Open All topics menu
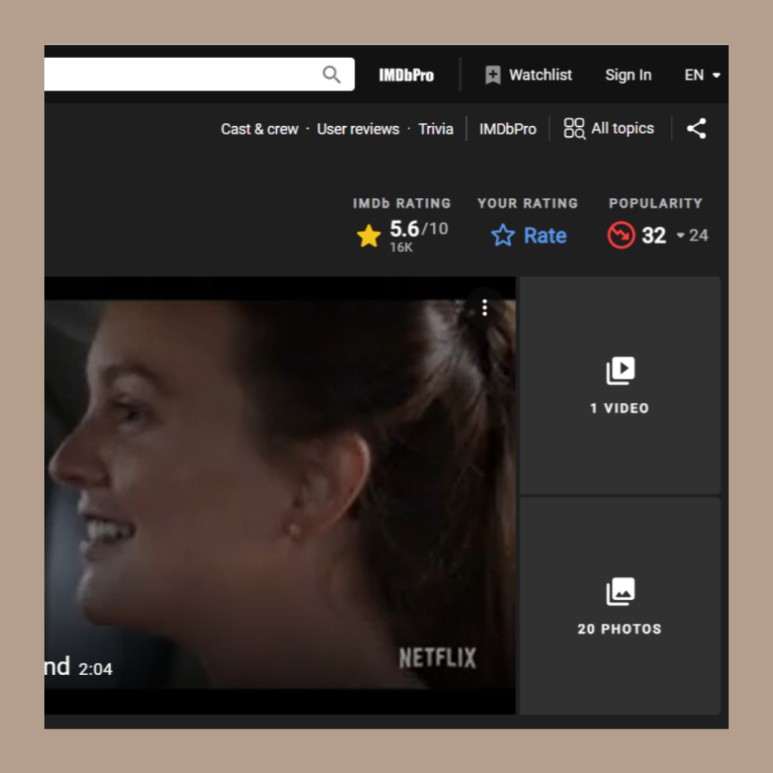Image resolution: width=773 pixels, height=773 pixels. tap(609, 129)
